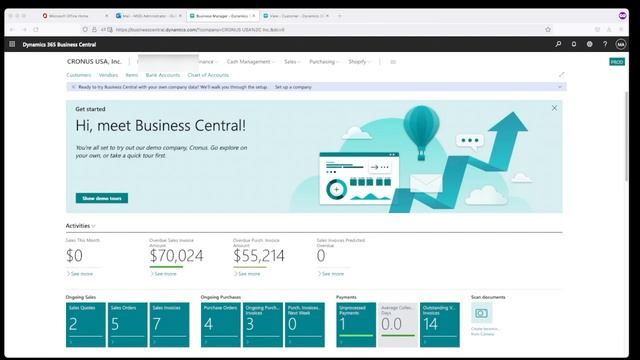Open the Ongoing Purch. Invoices tile
Viewport: 640px width, 360px height.
click(263, 325)
